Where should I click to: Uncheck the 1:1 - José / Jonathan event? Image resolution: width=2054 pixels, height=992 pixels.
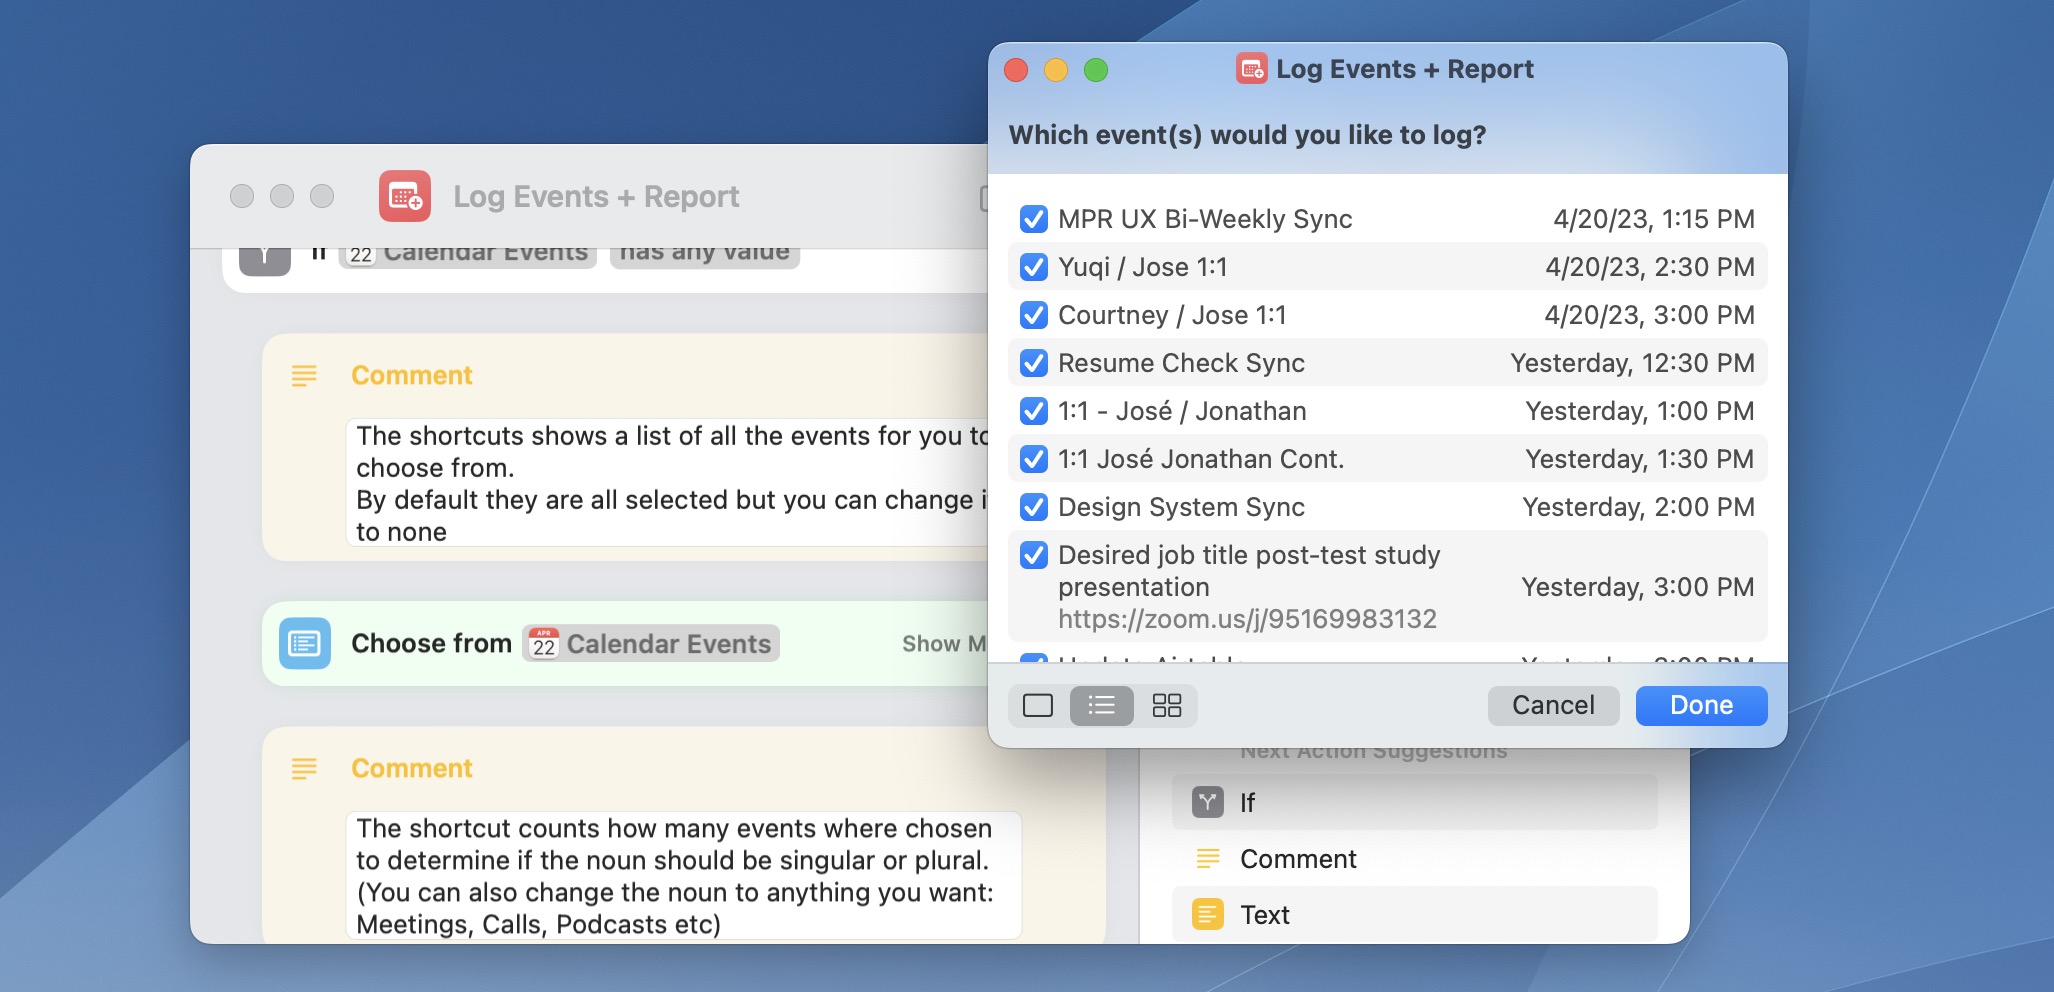point(1034,411)
